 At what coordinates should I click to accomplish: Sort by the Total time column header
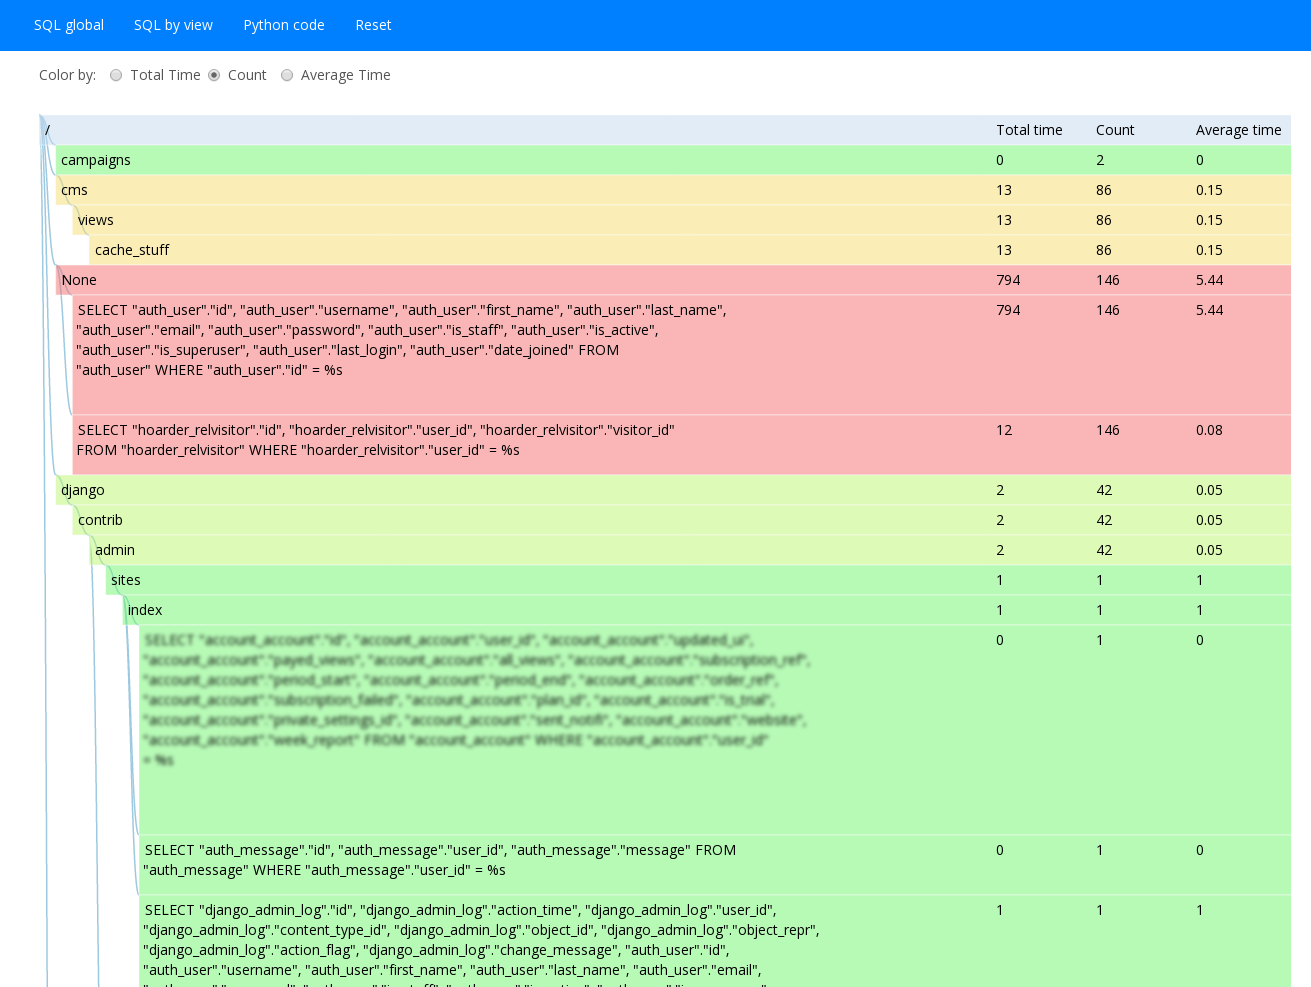(x=1029, y=130)
